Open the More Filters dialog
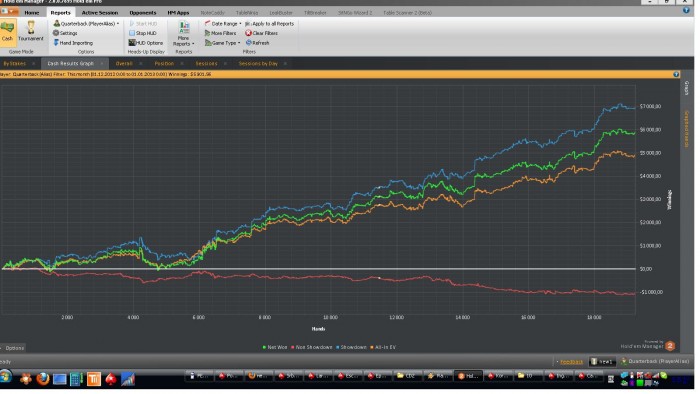This screenshot has width=700, height=394. click(x=220, y=33)
